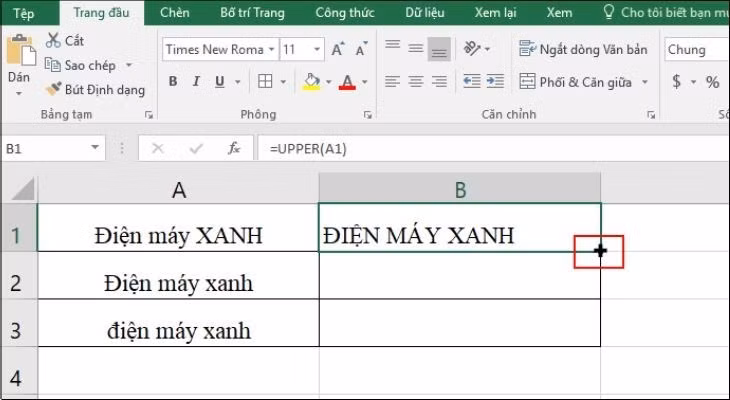
Task: Open the underline style dropdown arrow
Action: [x=237, y=82]
